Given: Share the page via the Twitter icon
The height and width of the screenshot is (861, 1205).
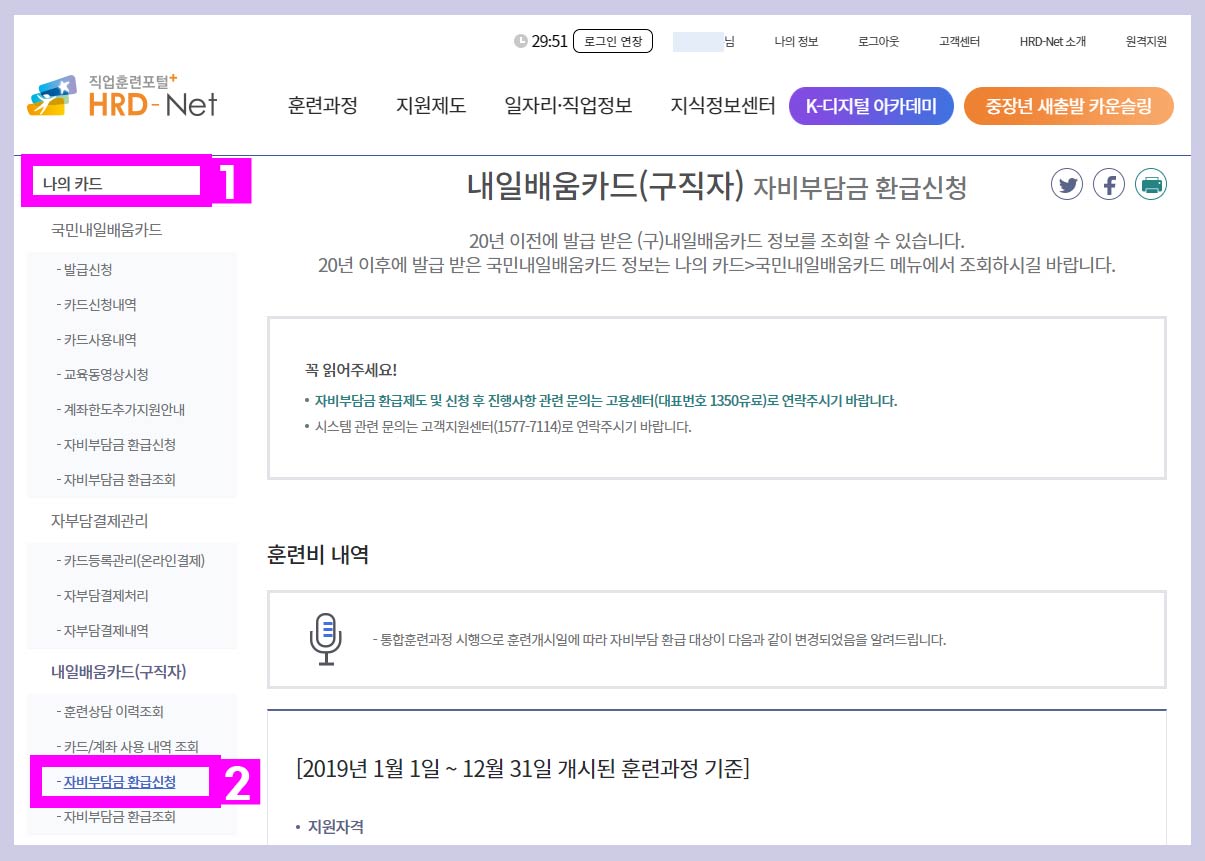Looking at the screenshot, I should click(x=1068, y=184).
